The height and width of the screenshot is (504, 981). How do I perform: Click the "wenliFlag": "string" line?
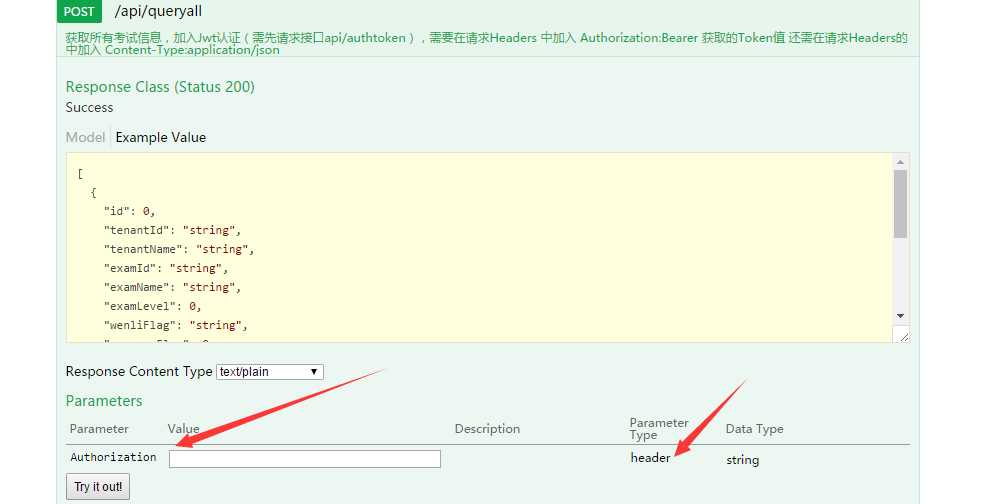[x=175, y=325]
